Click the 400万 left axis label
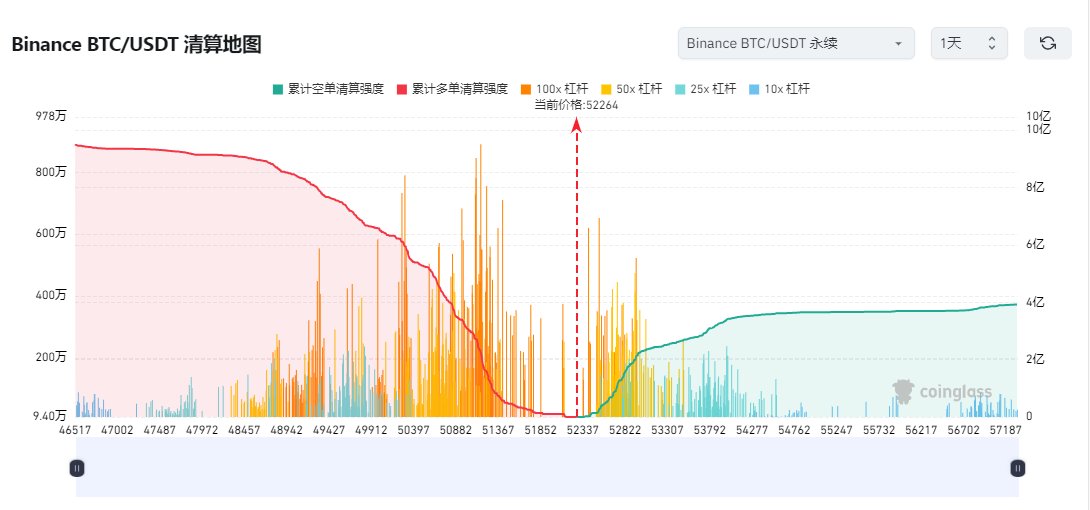The image size is (1090, 510). pyautogui.click(x=51, y=296)
